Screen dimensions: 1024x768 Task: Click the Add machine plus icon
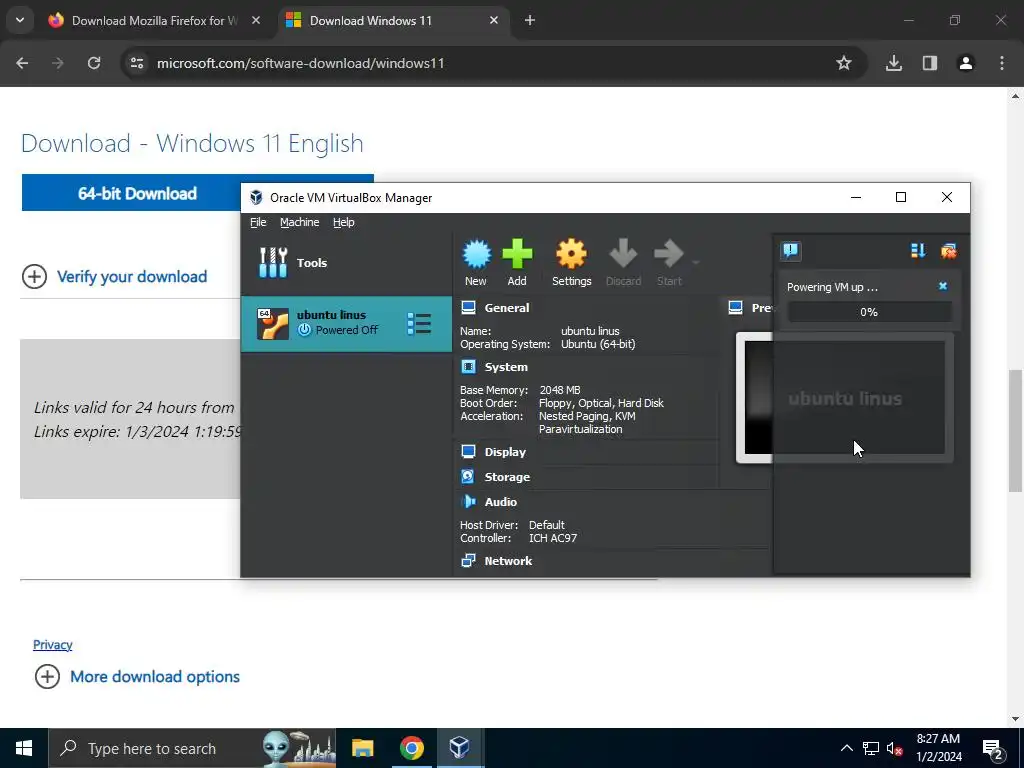point(517,263)
